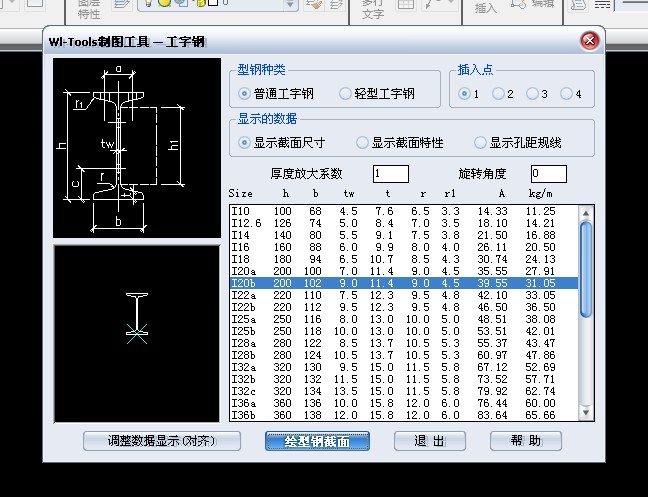Open 帮助 help button
648x497 pixels.
(x=526, y=441)
